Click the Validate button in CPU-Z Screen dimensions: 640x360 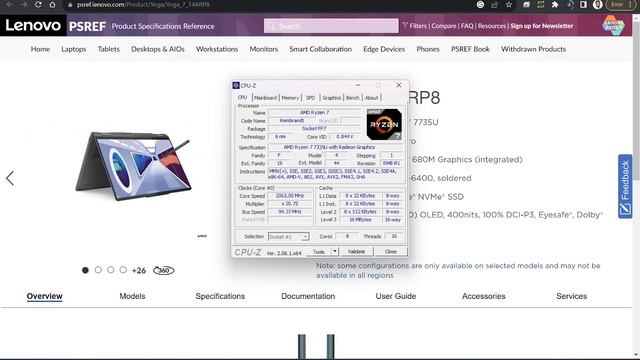point(356,251)
